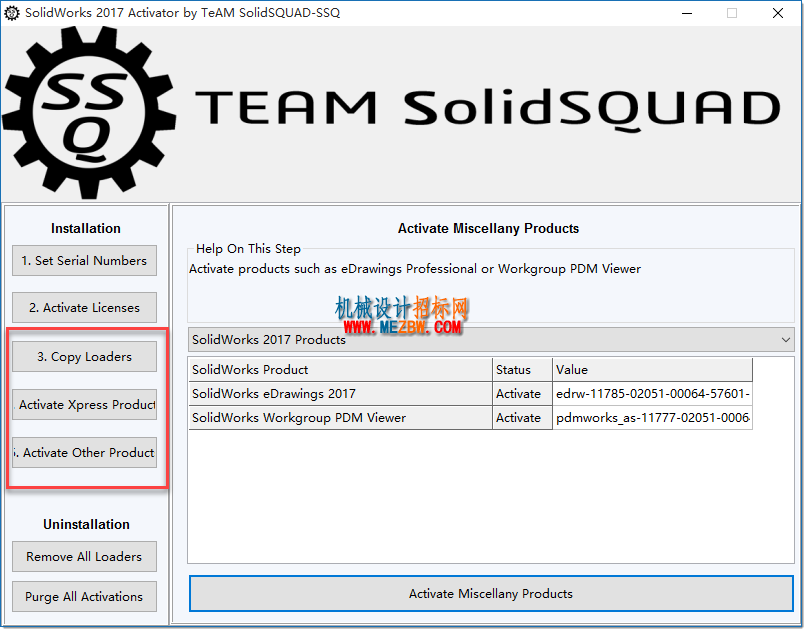
Task: Click the Remove All Loaders button
Action: [84, 557]
